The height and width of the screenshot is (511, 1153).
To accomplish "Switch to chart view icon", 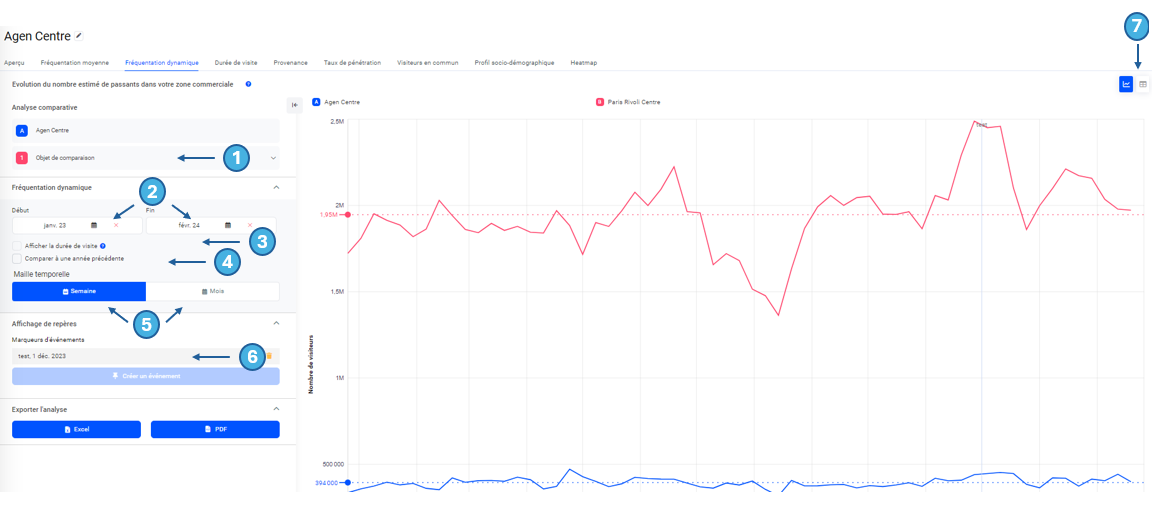I will pos(1126,84).
